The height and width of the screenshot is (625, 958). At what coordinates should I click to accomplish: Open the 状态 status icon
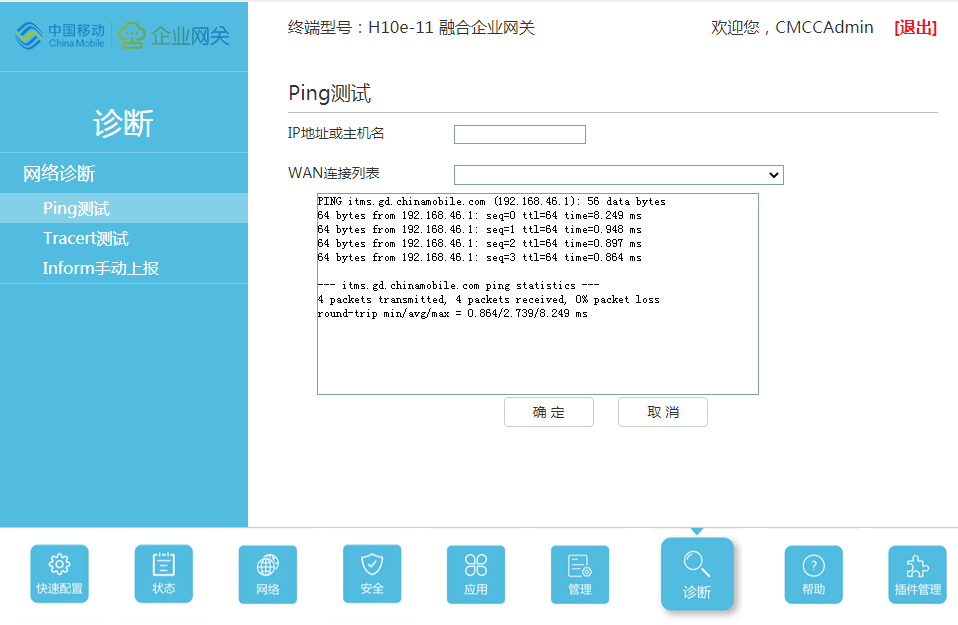[x=164, y=573]
